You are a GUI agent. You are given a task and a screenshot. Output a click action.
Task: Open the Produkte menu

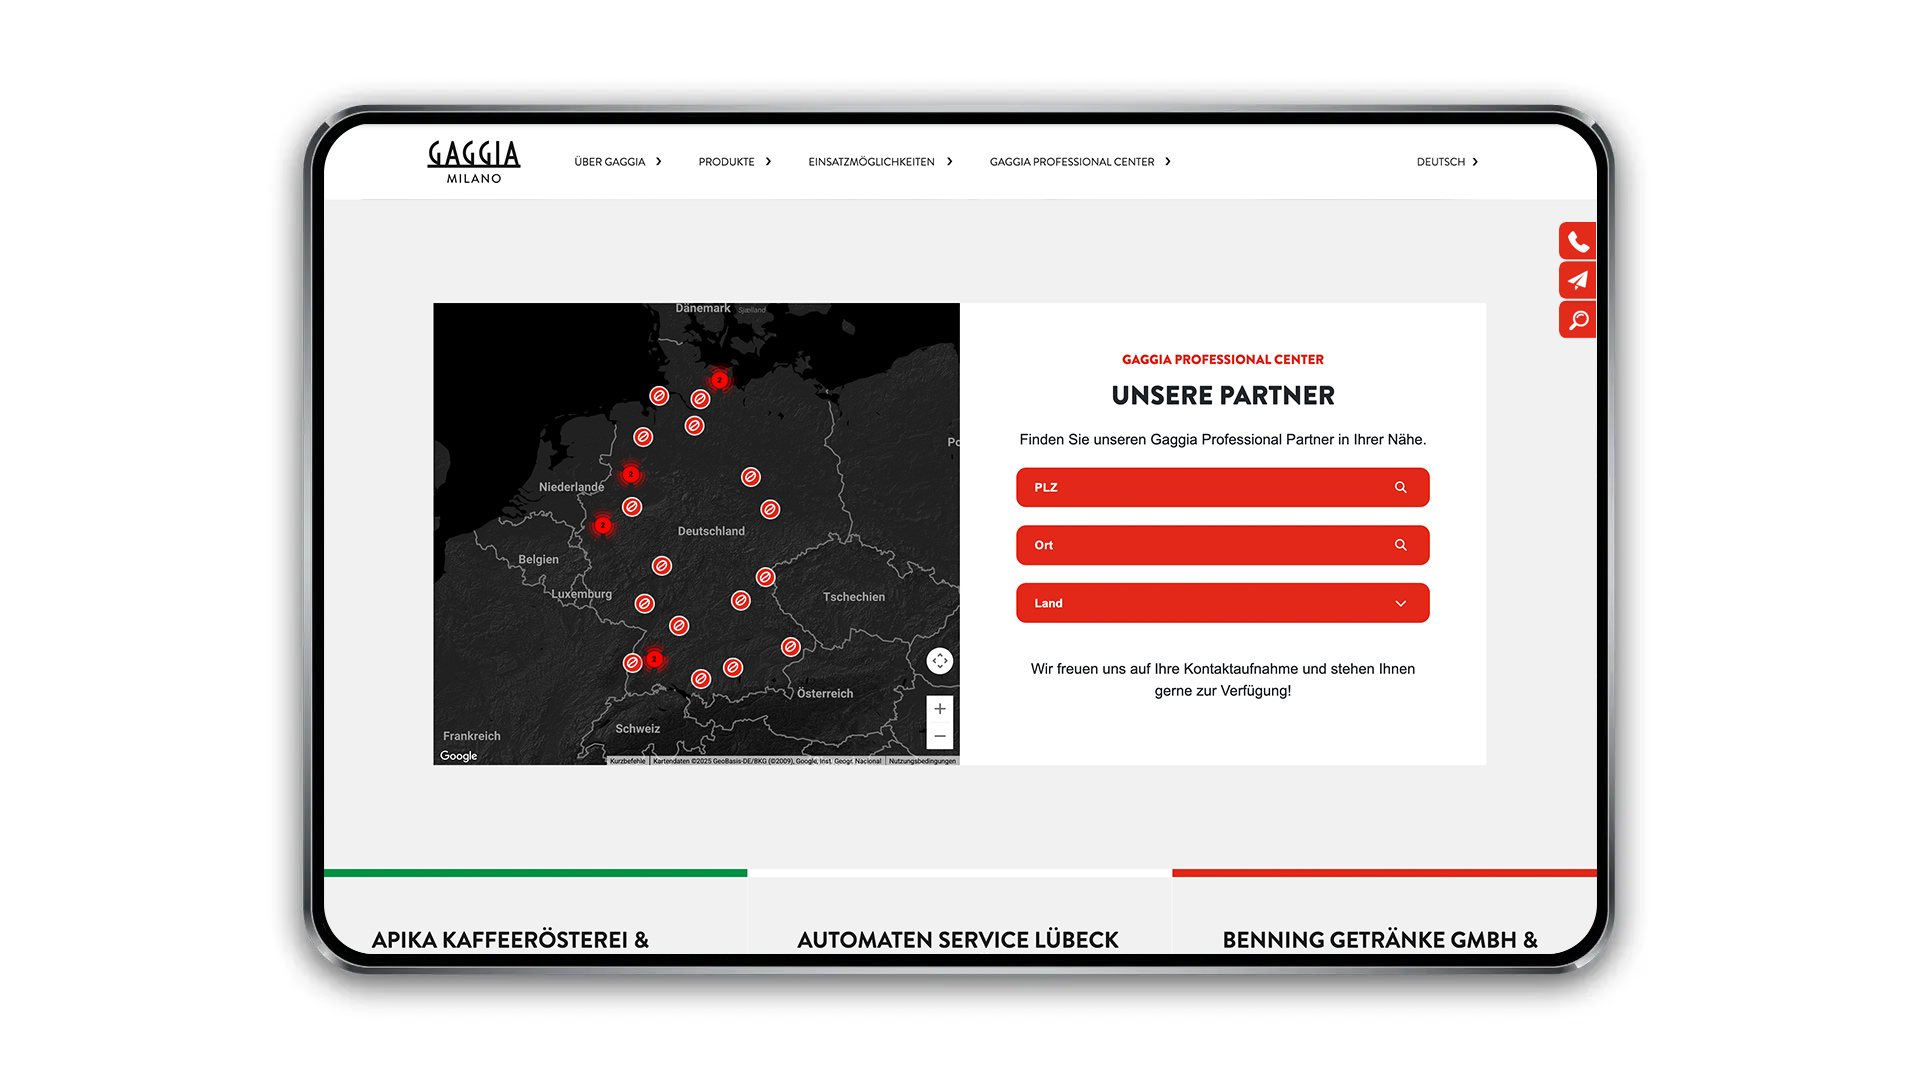click(726, 162)
